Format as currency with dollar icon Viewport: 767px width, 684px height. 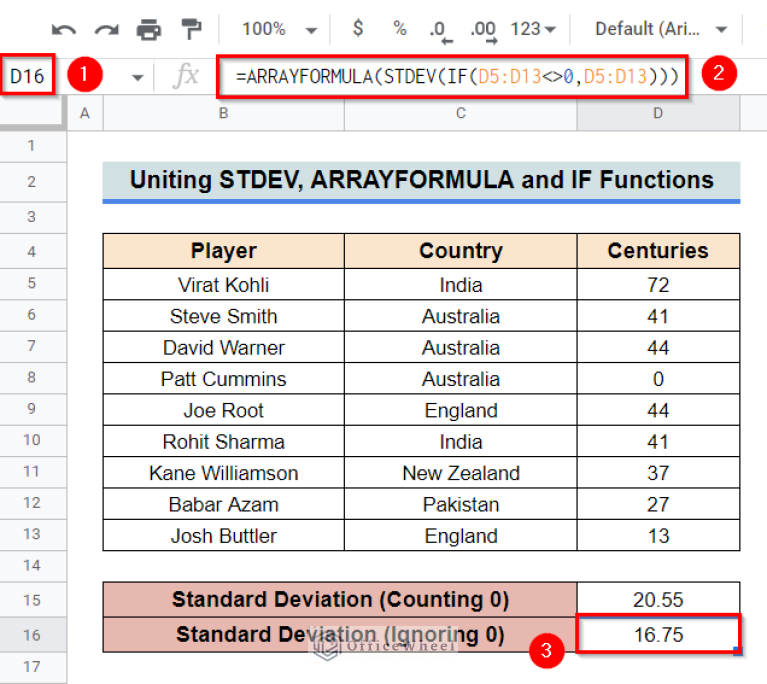click(358, 29)
